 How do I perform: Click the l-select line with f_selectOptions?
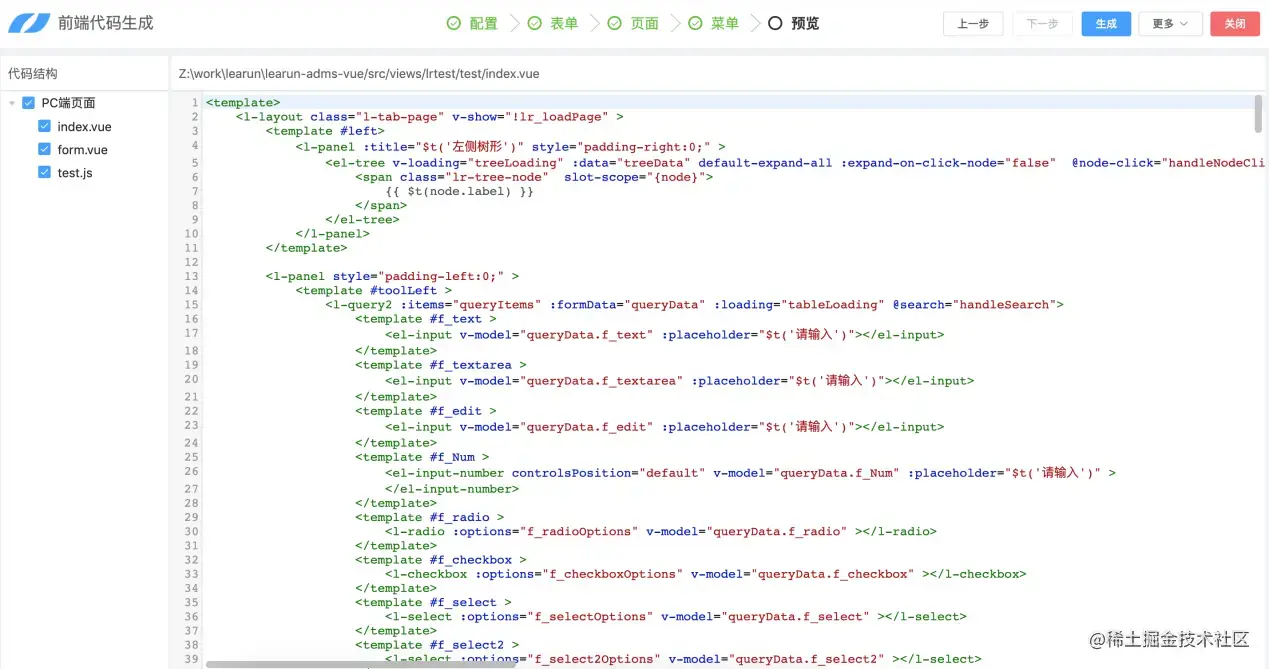676,616
